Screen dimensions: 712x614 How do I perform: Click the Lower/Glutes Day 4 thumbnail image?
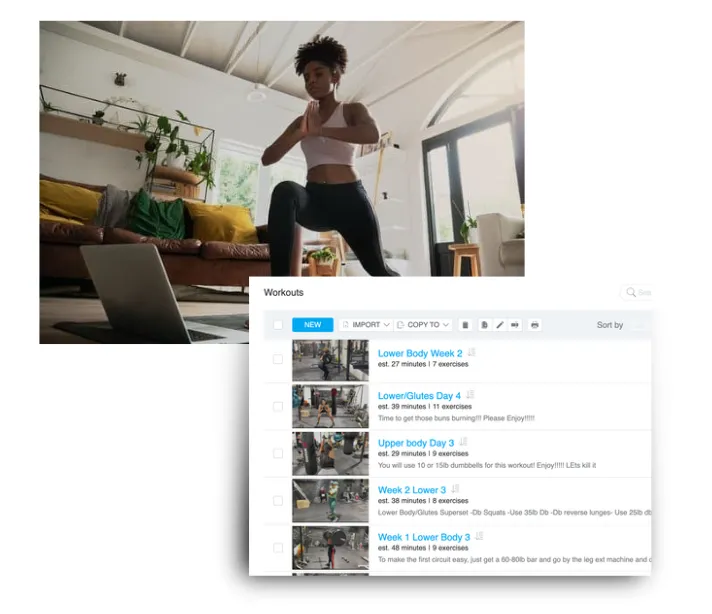[330, 406]
